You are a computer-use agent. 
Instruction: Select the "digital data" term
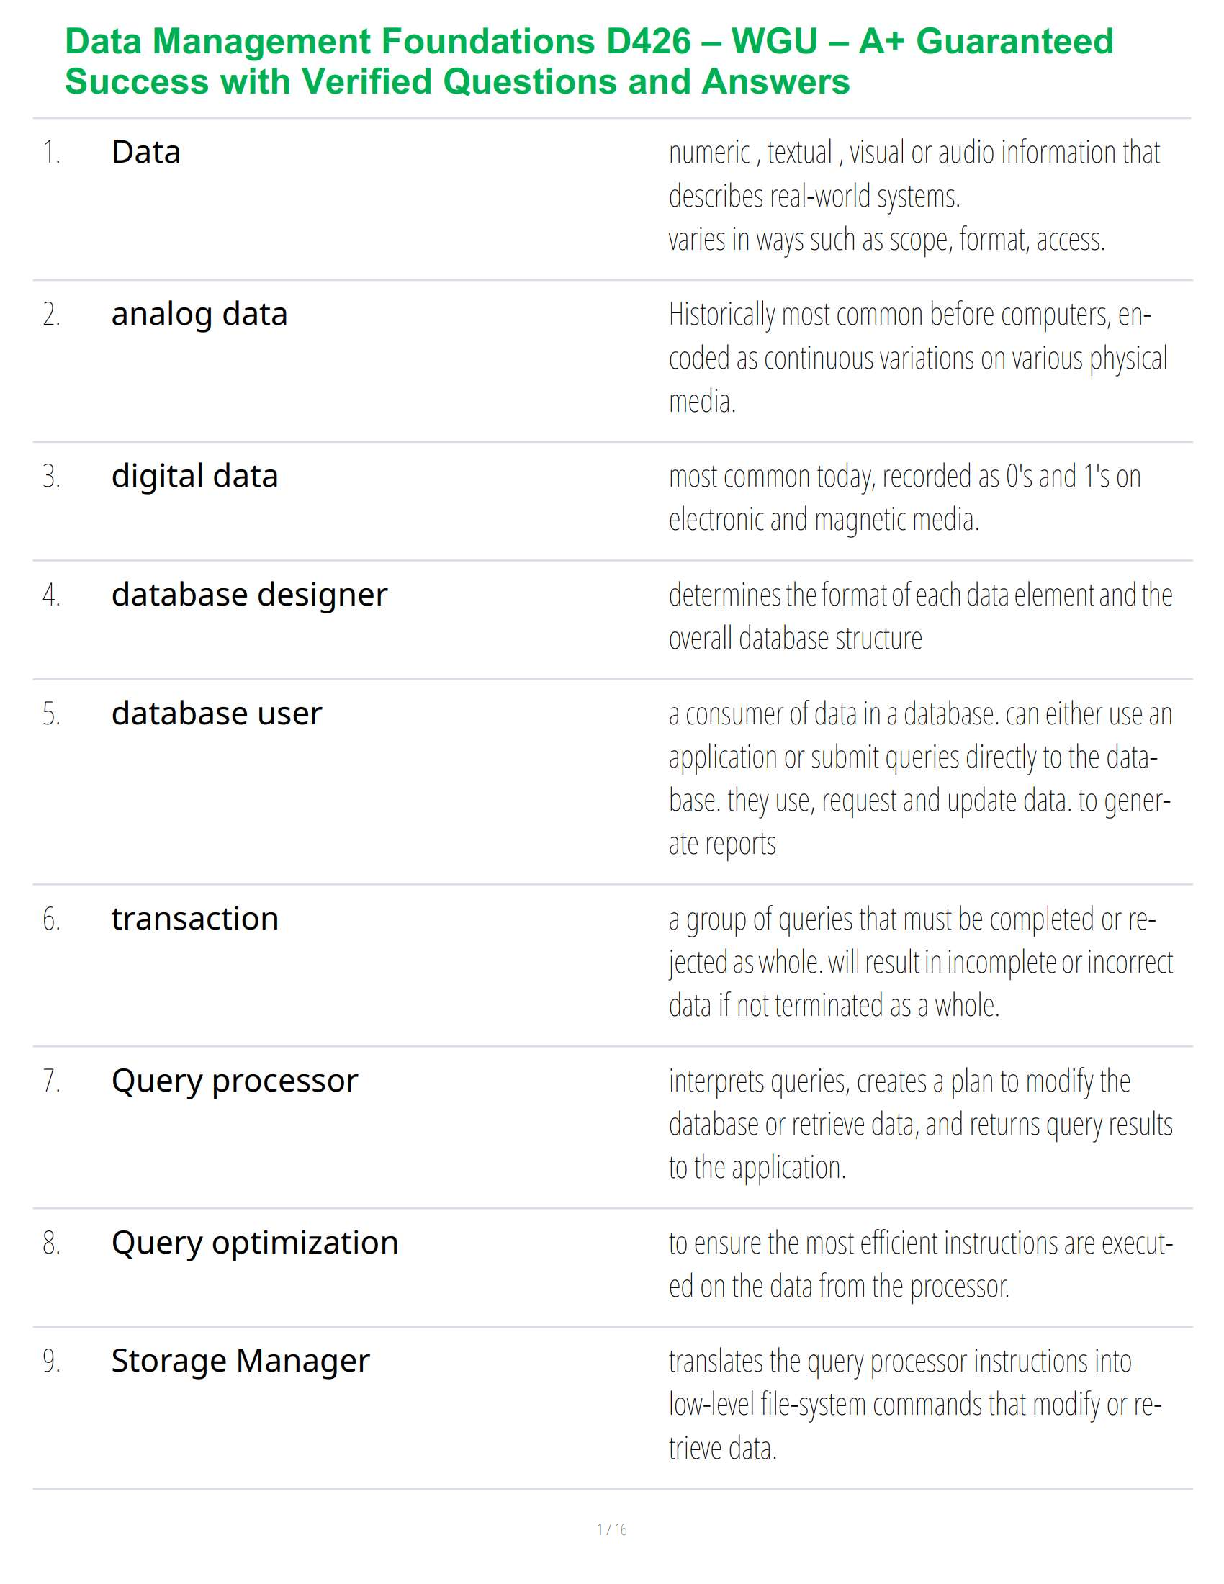pyautogui.click(x=194, y=476)
